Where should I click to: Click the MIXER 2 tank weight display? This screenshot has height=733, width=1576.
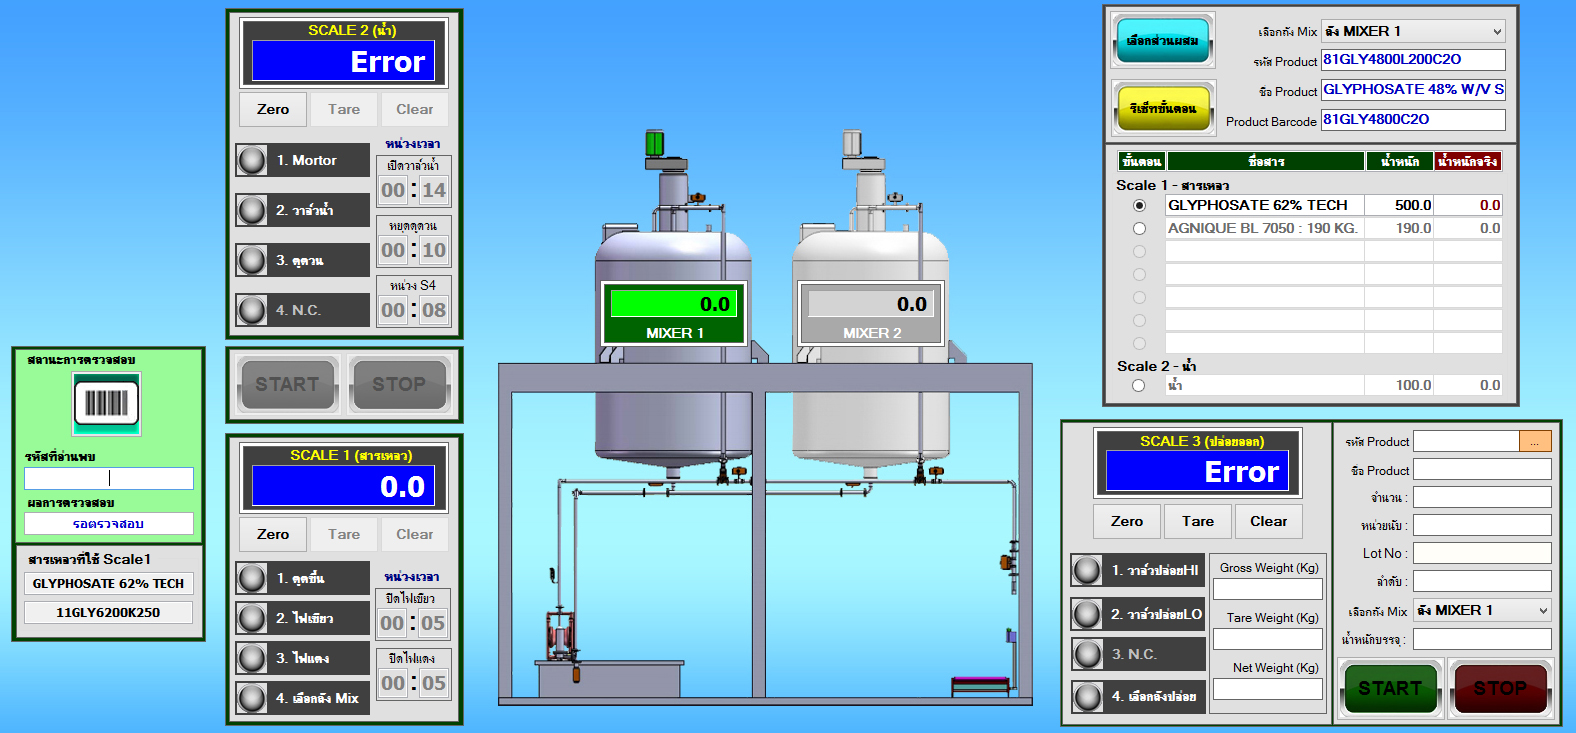point(871,304)
